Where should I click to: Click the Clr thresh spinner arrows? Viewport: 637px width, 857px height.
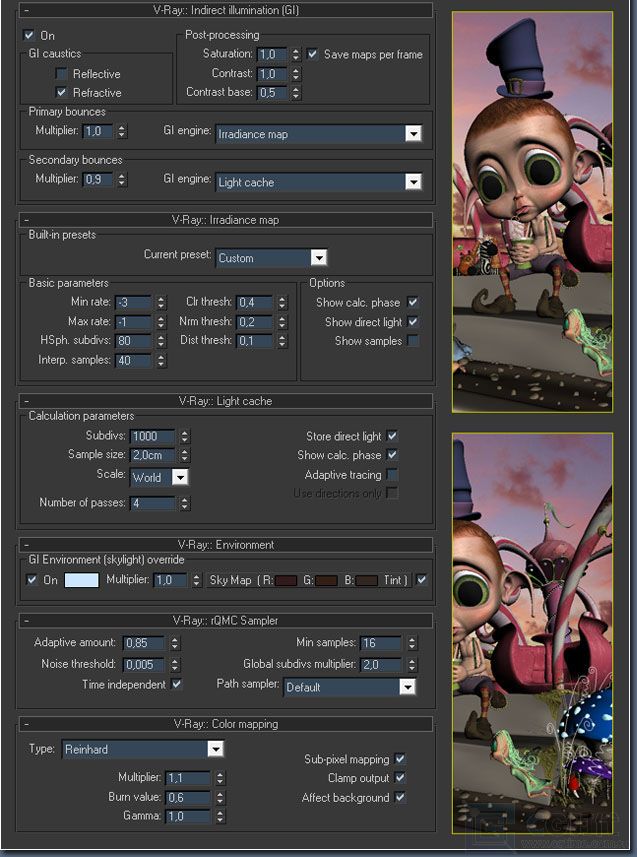(x=282, y=302)
